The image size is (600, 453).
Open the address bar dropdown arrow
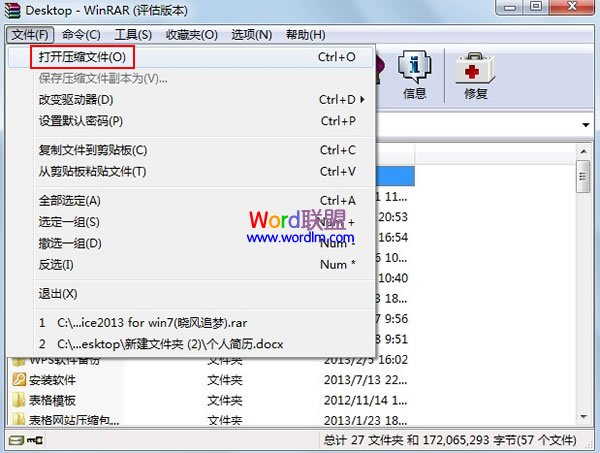(x=585, y=125)
